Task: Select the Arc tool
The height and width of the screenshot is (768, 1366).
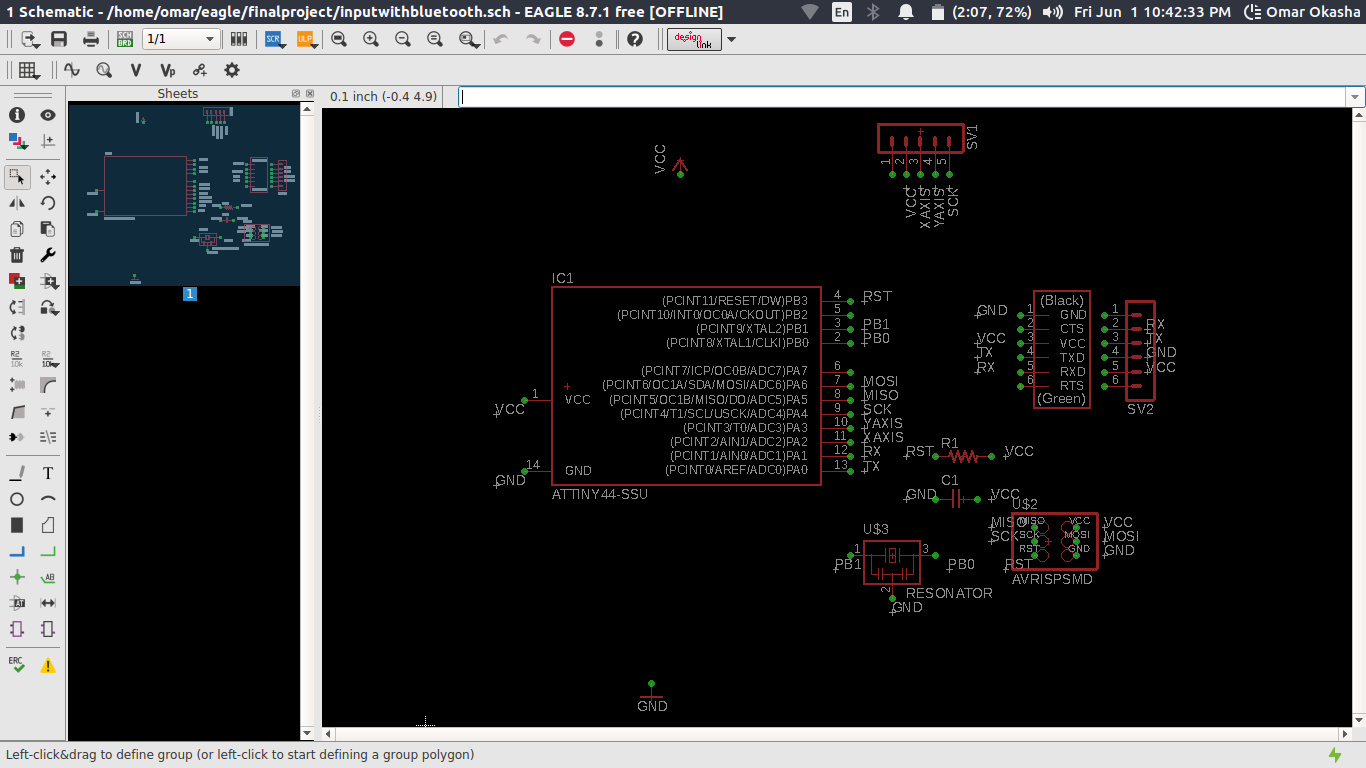Action: pyautogui.click(x=48, y=499)
